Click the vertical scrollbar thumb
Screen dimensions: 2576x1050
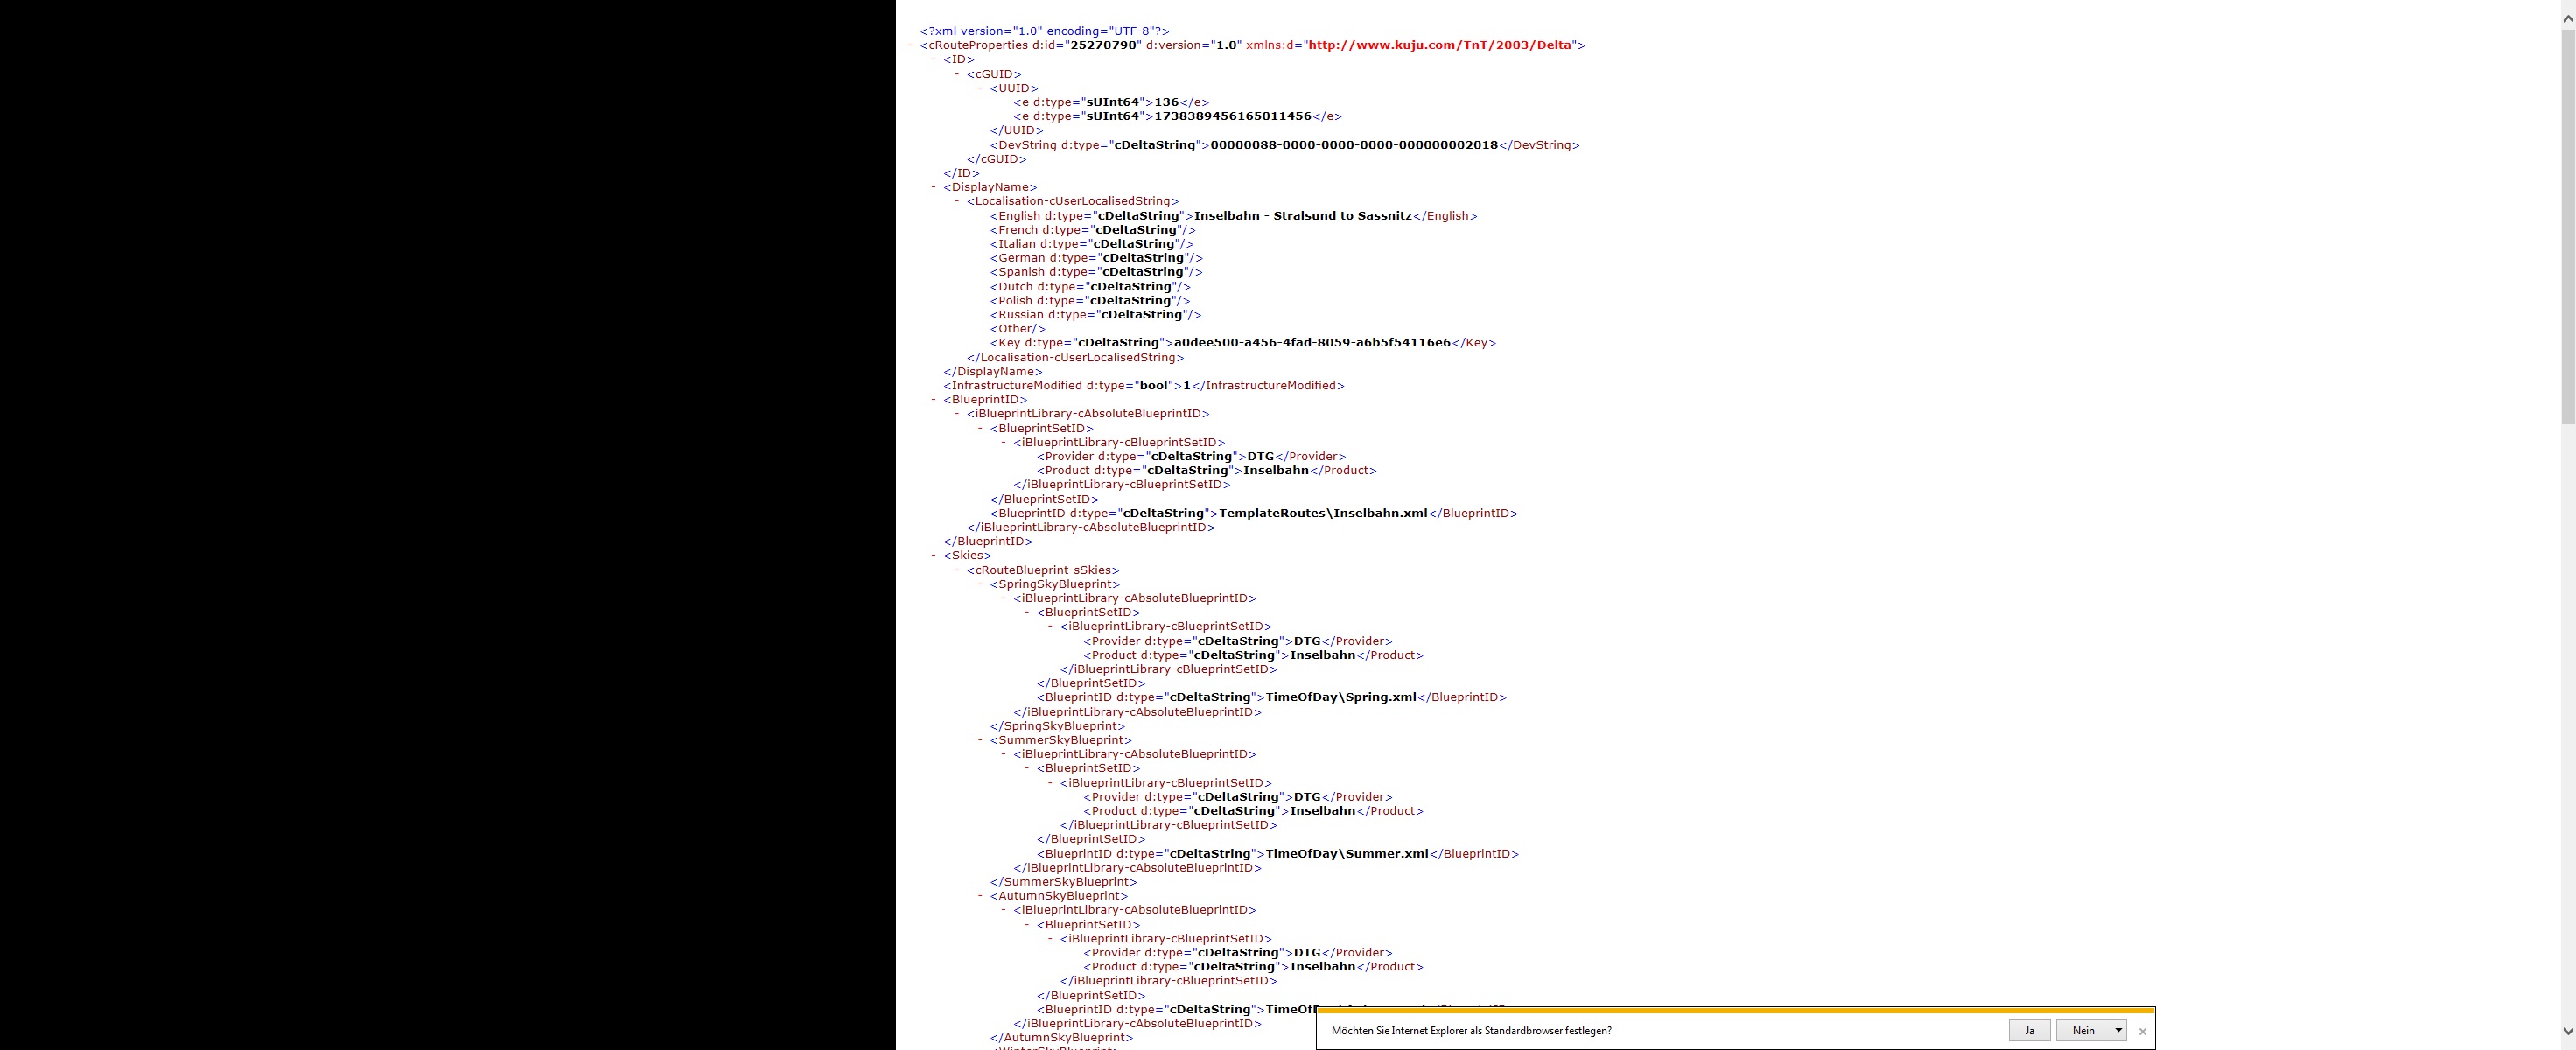click(x=2567, y=225)
